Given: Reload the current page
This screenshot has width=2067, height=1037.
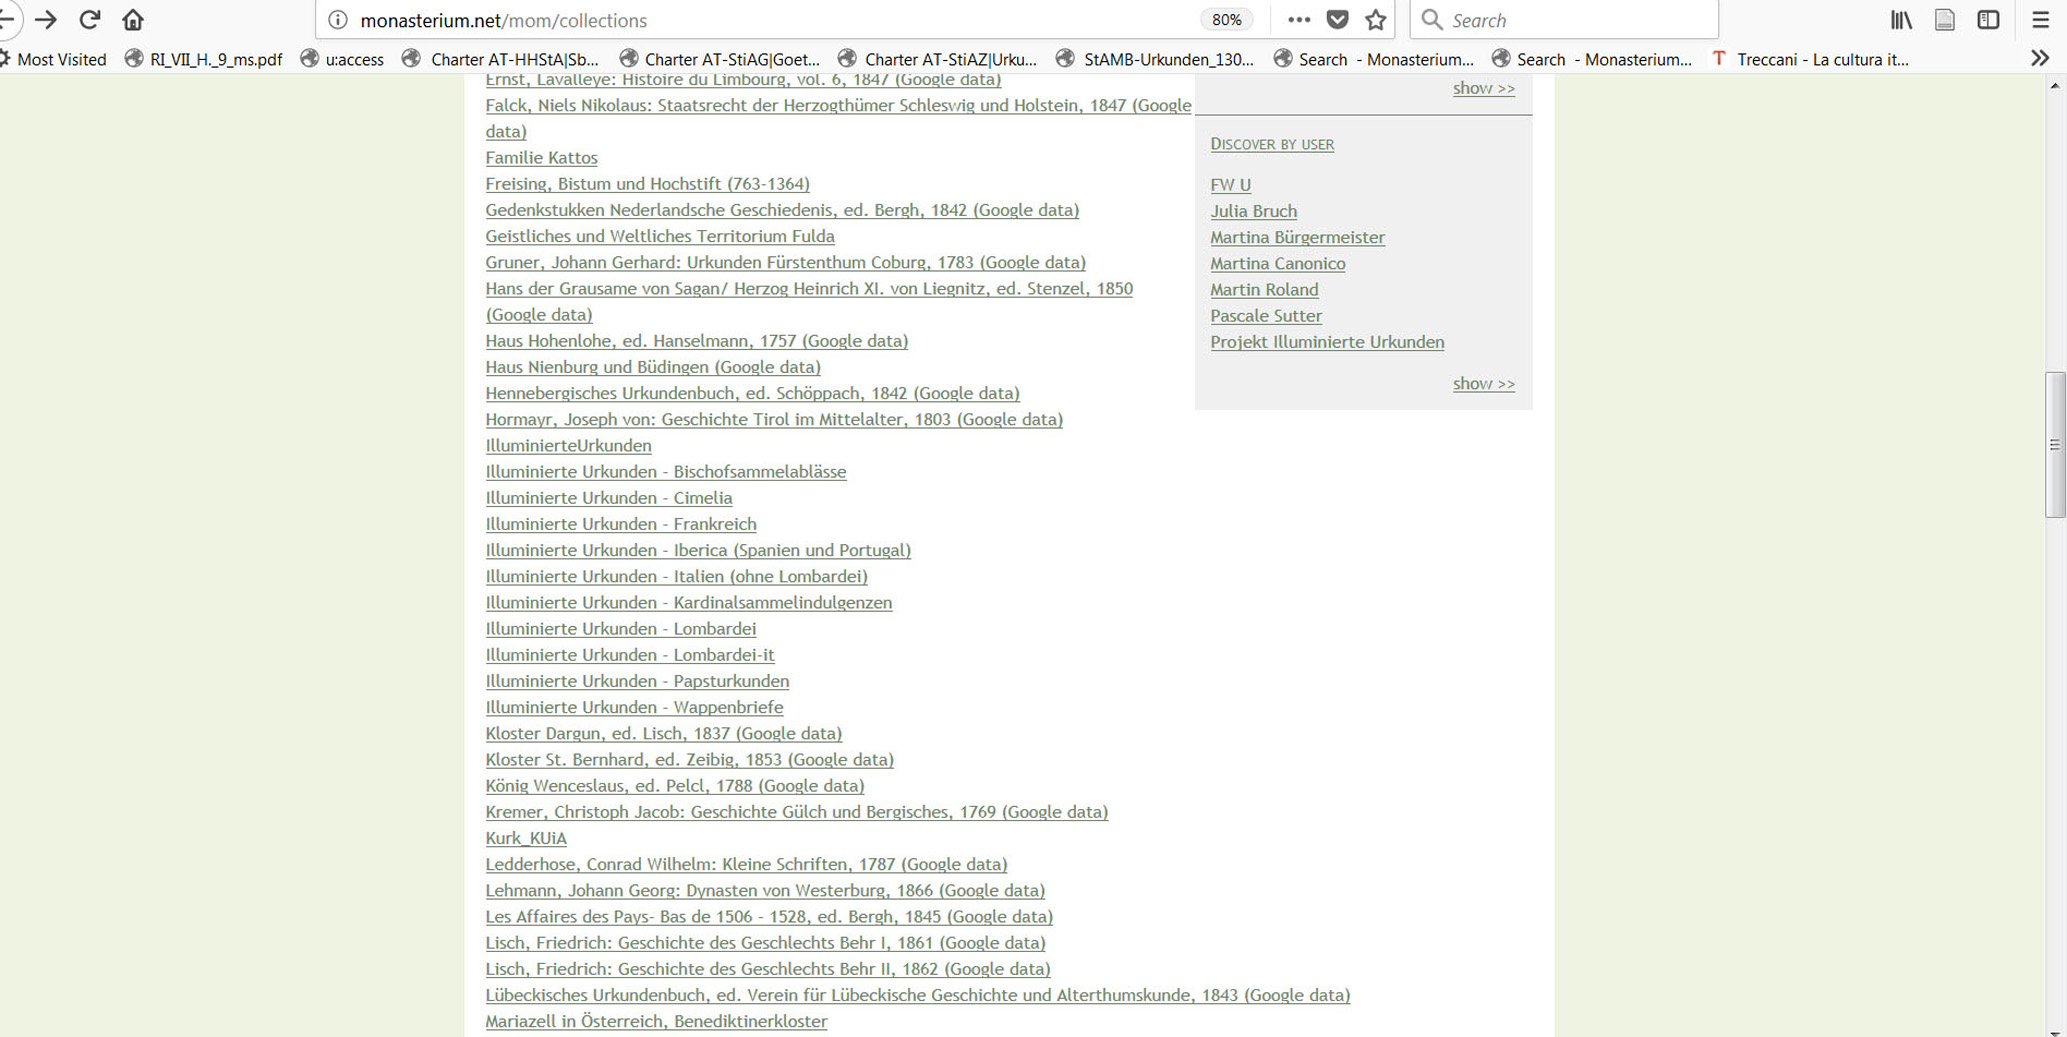Looking at the screenshot, I should (90, 20).
